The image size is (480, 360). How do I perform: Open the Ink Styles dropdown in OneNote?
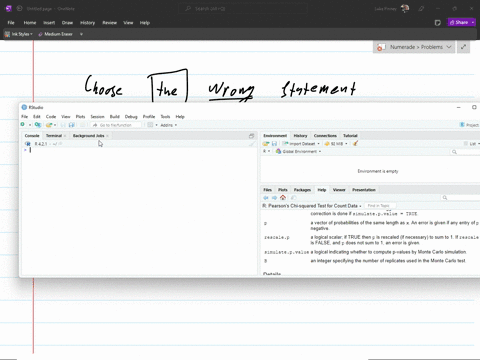click(x=19, y=34)
